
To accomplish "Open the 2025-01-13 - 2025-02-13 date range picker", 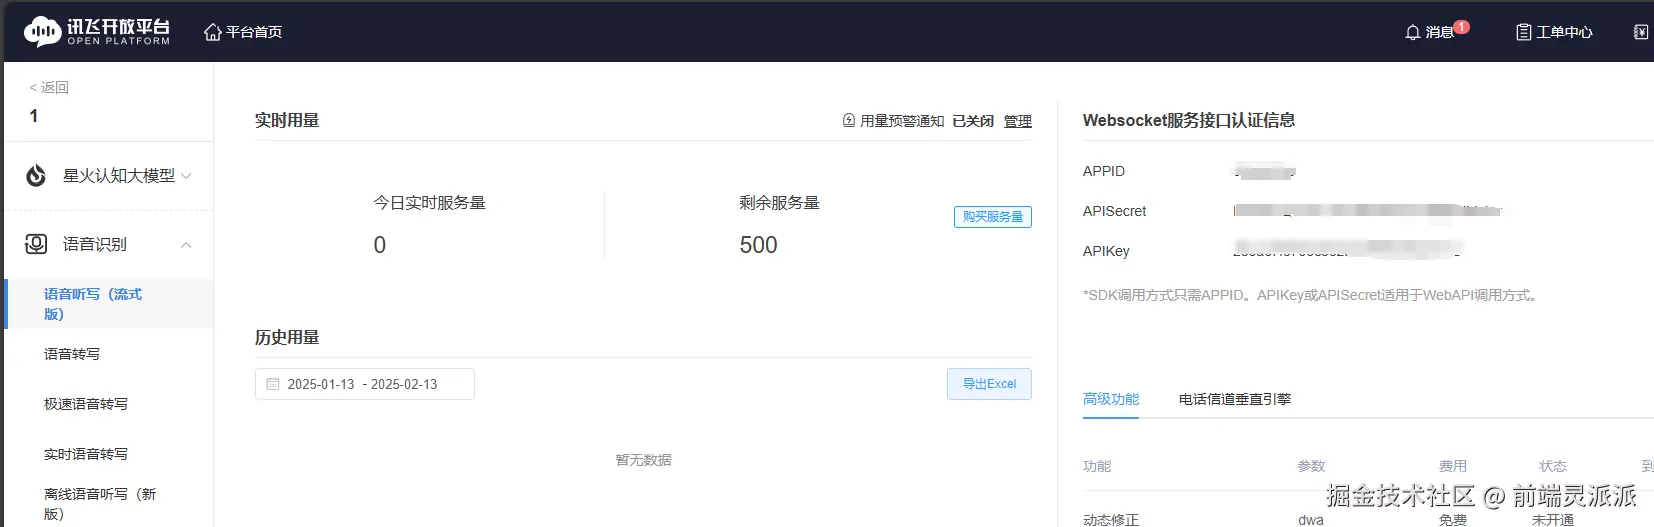I will tap(365, 384).
